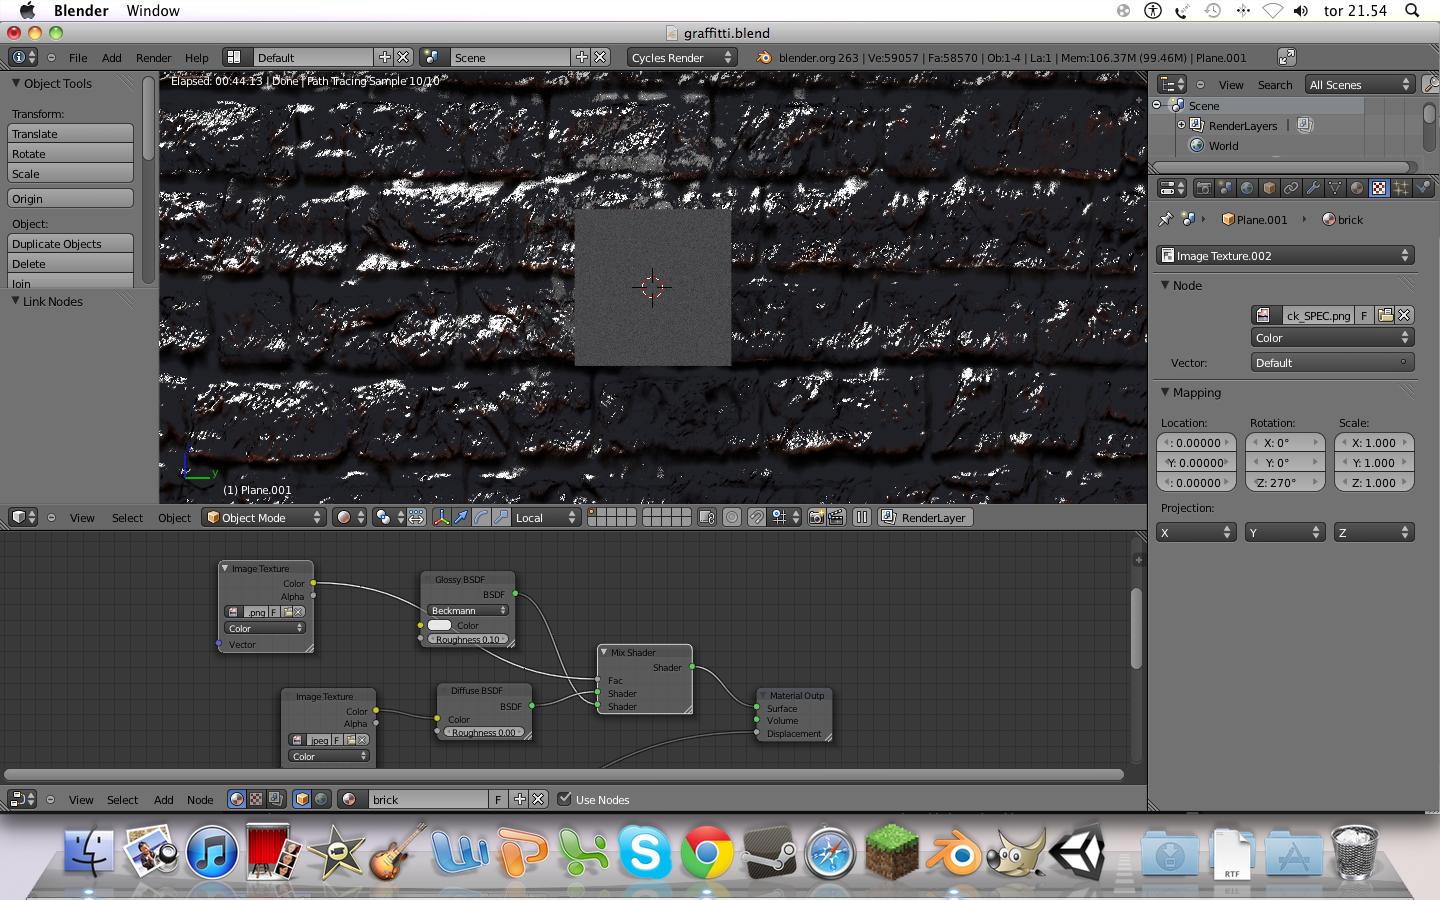1440x900 pixels.
Task: Open the World properties tab (globe icon)
Action: 1247,188
